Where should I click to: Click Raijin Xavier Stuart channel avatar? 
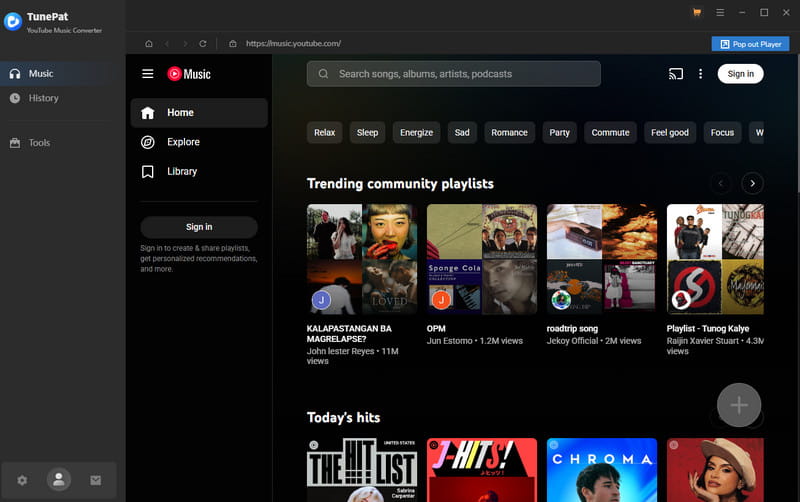(x=681, y=300)
